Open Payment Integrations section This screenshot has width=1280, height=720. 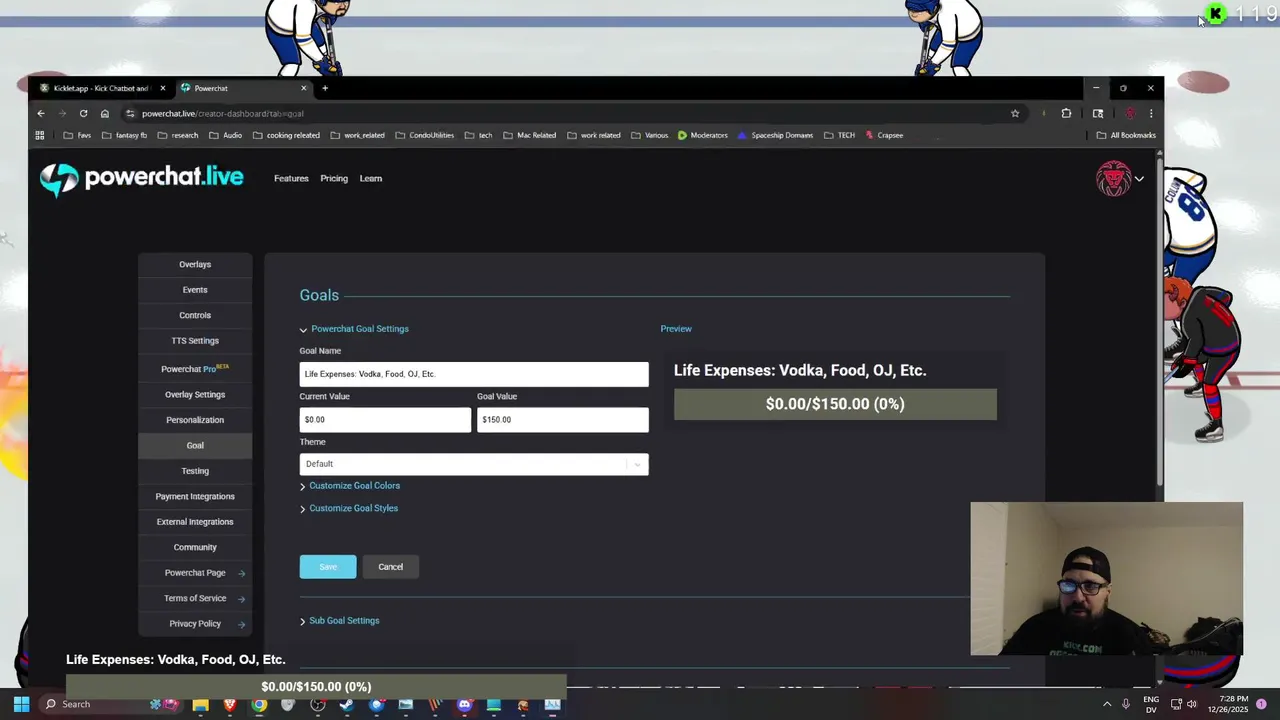pos(195,497)
